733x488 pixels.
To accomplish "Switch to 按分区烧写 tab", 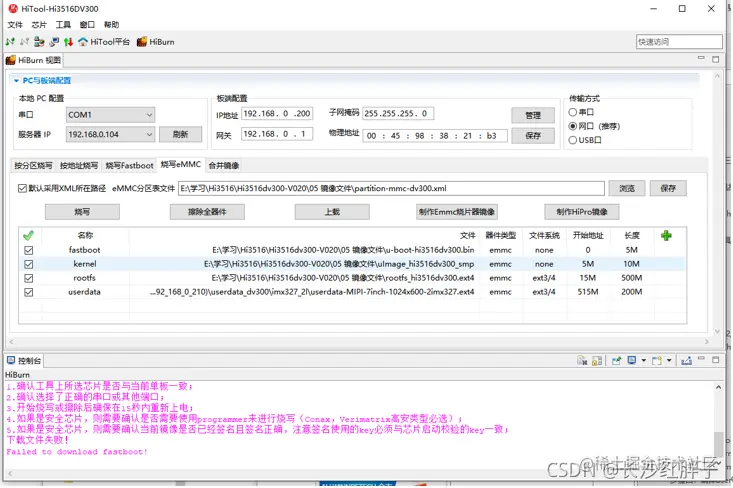I will 33,165.
